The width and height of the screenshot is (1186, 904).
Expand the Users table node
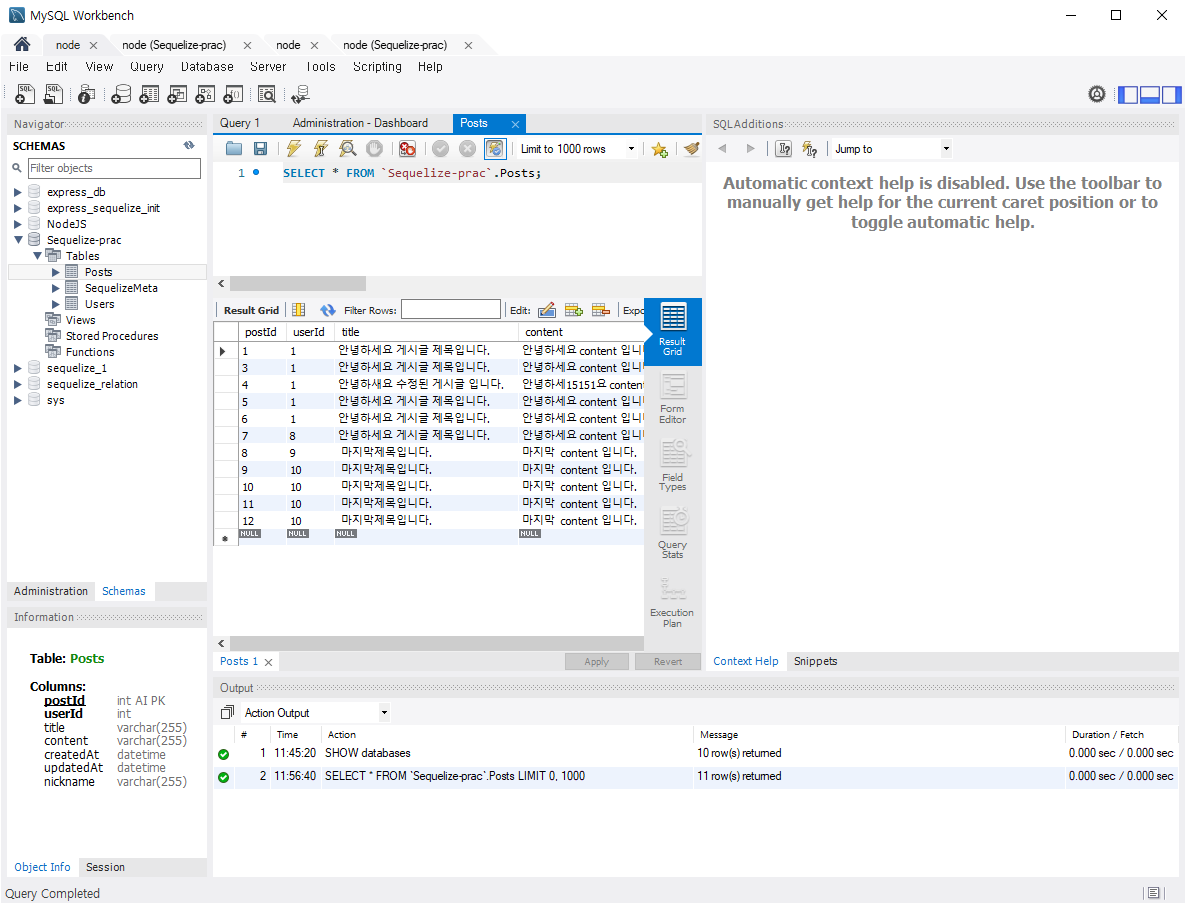coord(56,304)
